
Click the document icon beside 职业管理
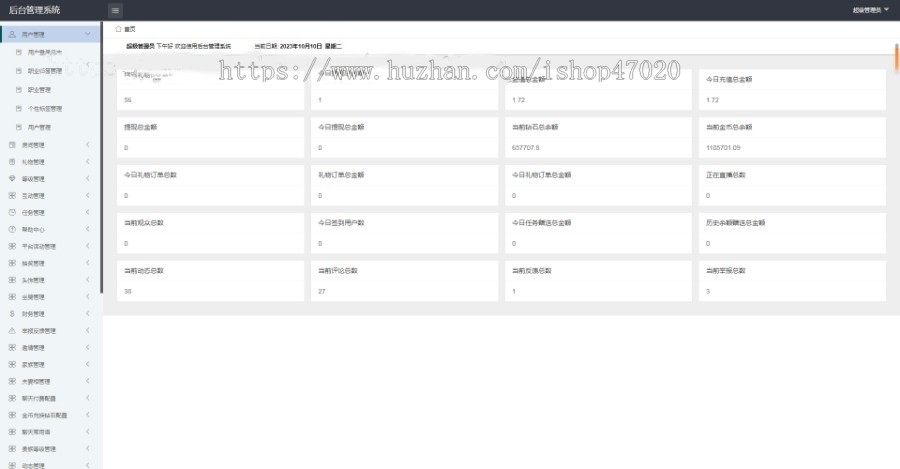(x=18, y=90)
